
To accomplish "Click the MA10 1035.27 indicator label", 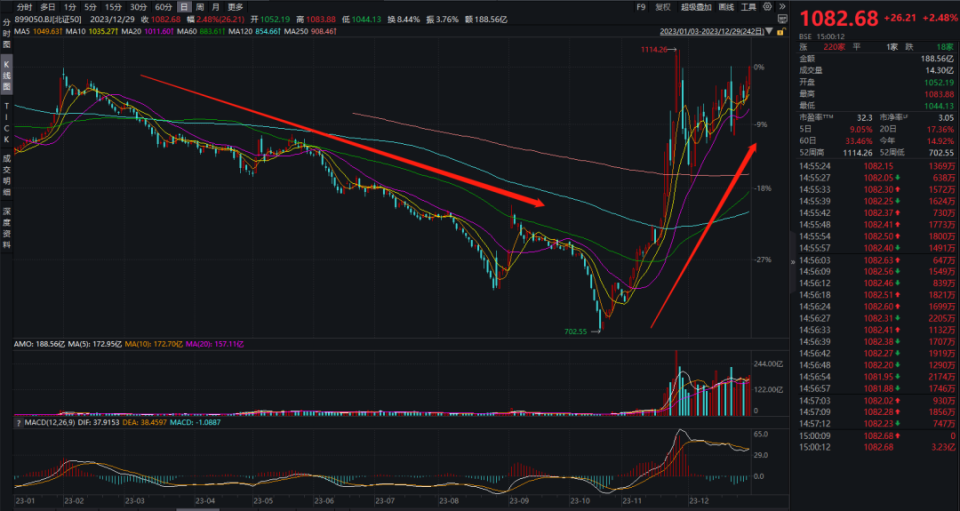I will point(91,31).
